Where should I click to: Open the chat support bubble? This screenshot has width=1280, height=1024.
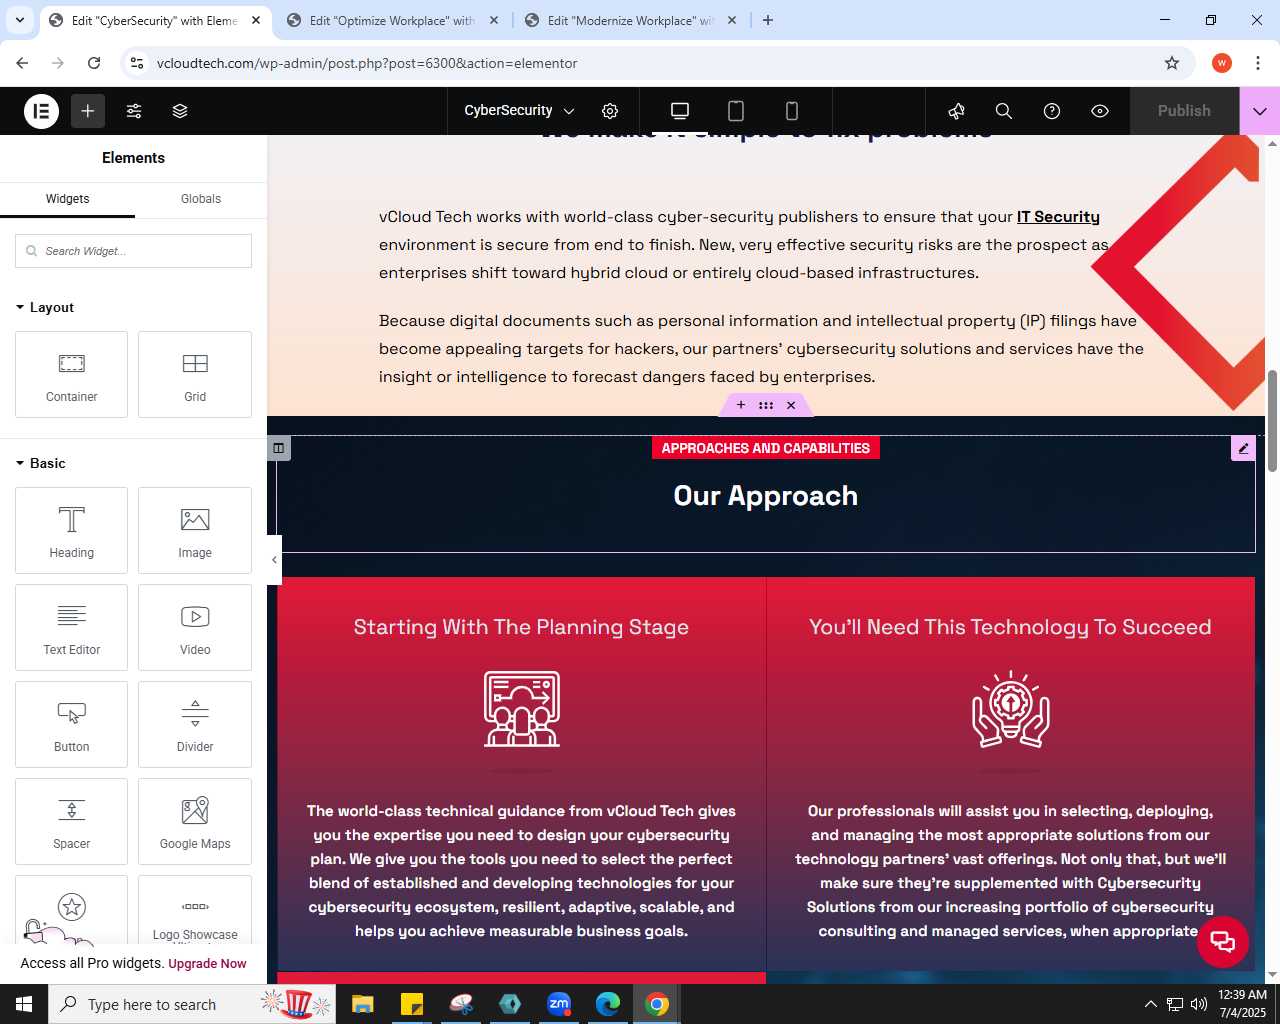(x=1223, y=941)
